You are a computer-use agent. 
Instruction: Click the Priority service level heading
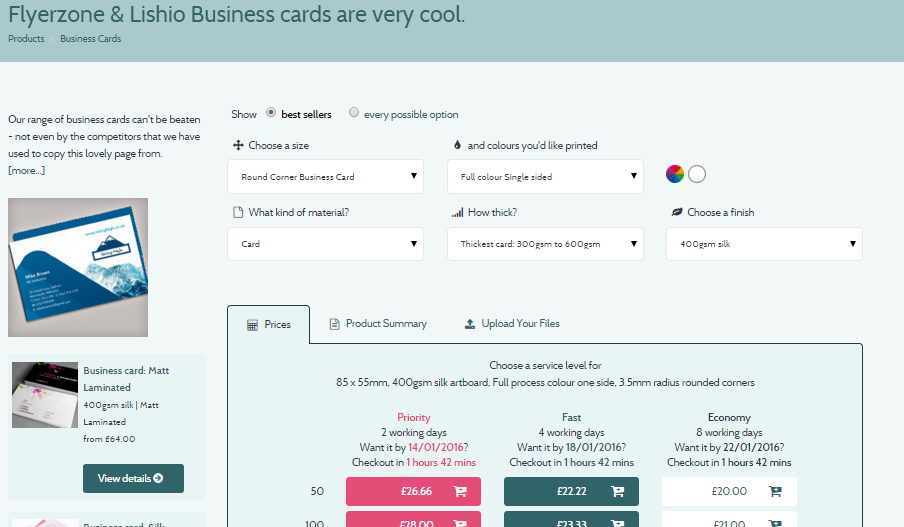point(413,417)
